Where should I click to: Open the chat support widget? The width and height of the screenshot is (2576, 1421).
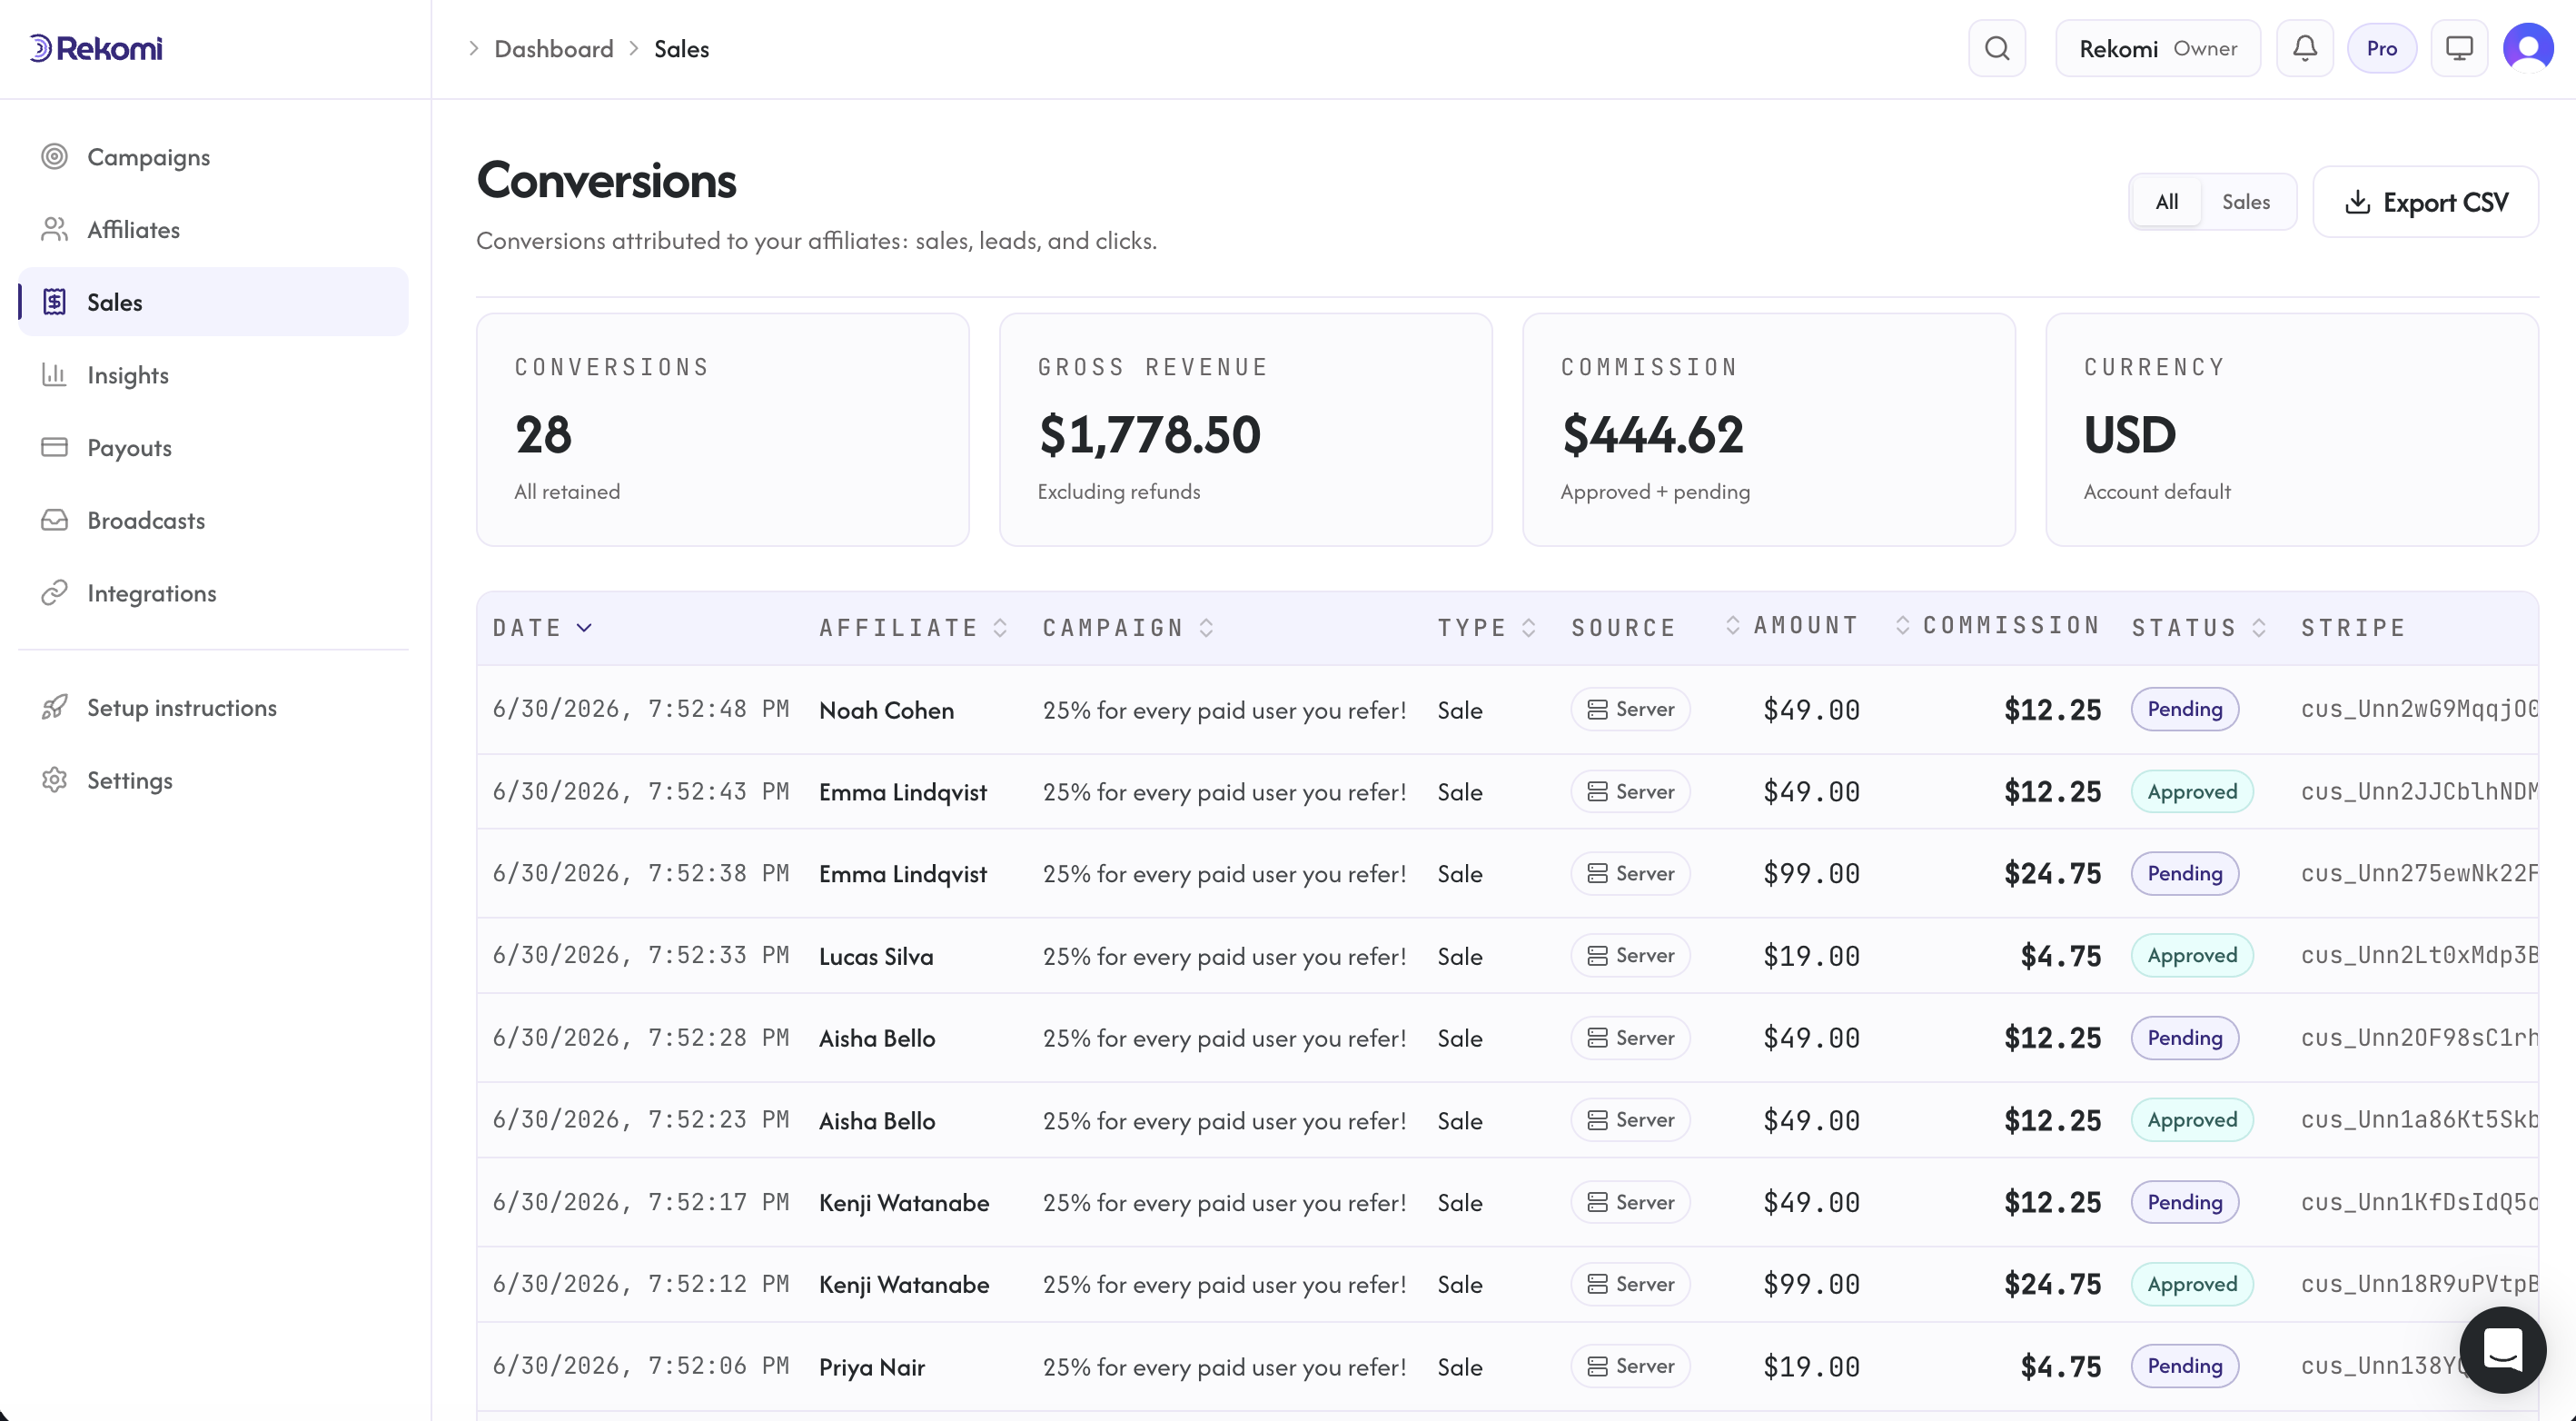[2503, 1350]
